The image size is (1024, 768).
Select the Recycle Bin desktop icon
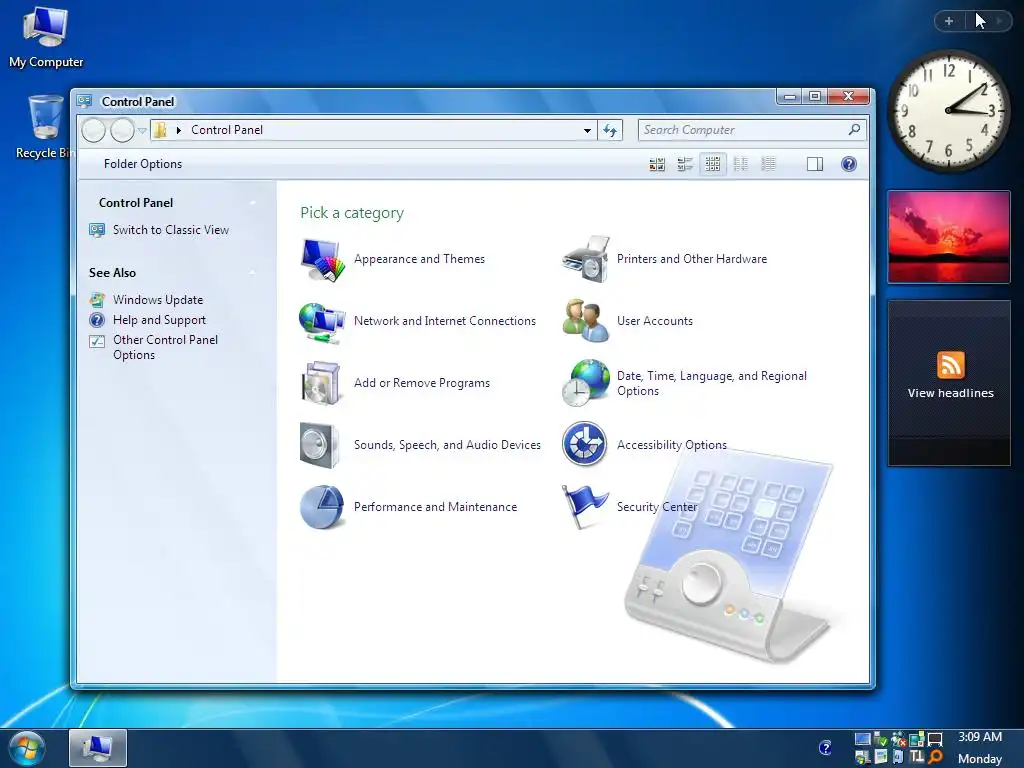(44, 127)
